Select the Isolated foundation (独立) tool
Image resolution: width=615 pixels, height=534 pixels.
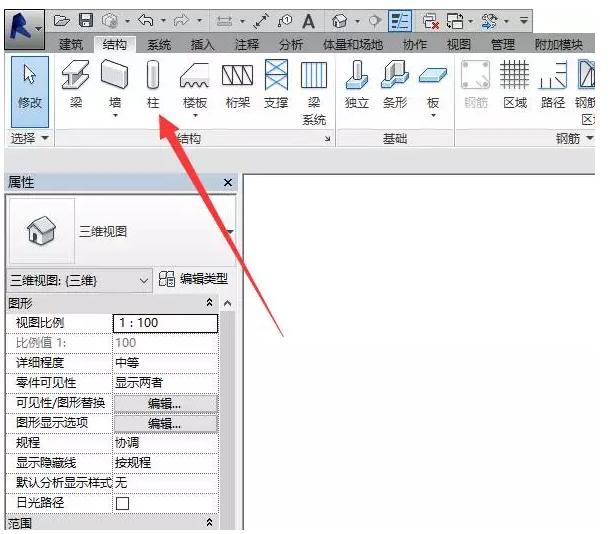(x=357, y=84)
